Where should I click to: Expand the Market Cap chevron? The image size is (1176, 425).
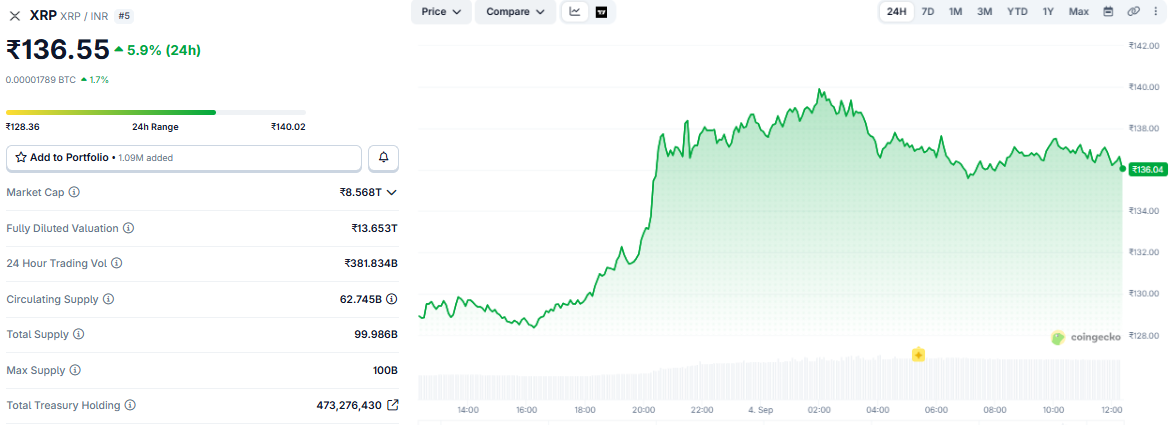coord(391,193)
